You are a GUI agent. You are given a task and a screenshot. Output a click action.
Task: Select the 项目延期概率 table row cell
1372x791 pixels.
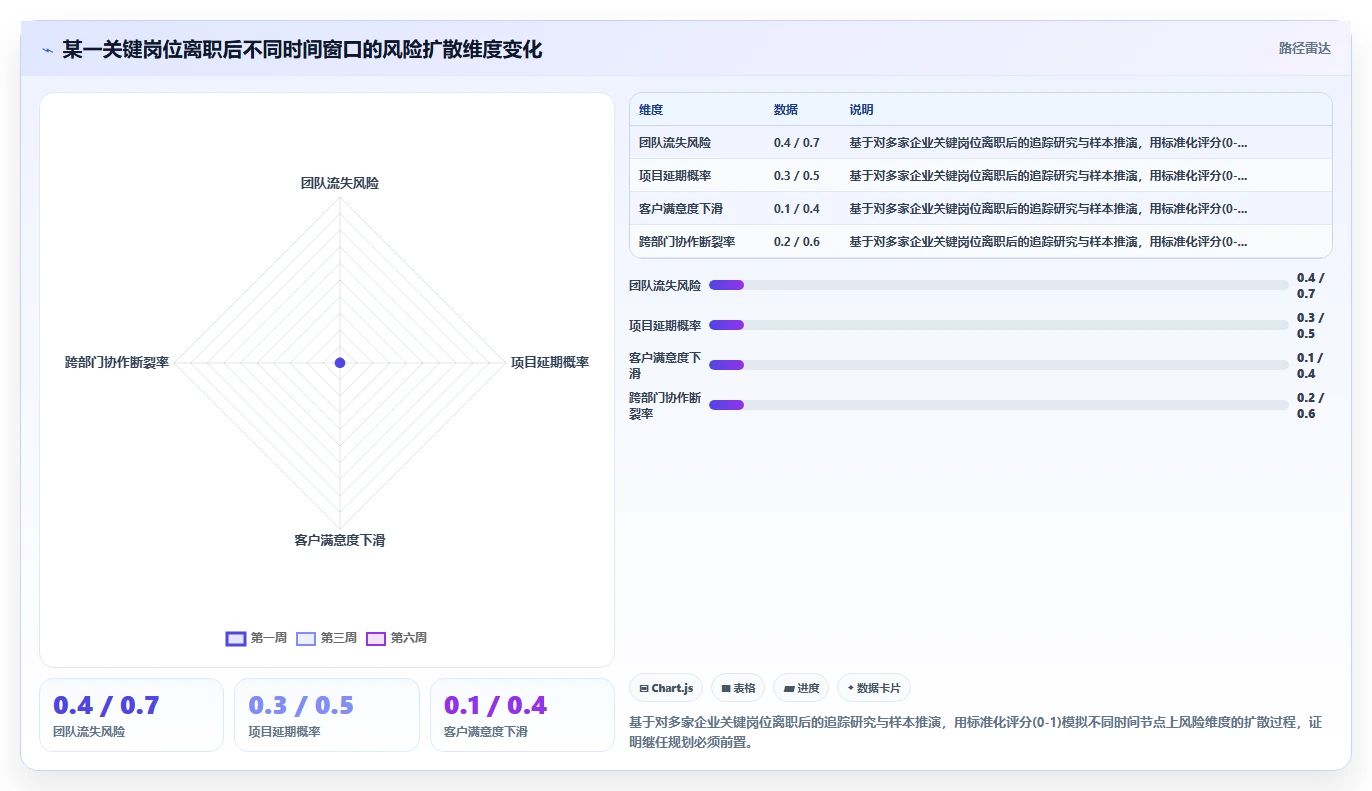click(675, 176)
